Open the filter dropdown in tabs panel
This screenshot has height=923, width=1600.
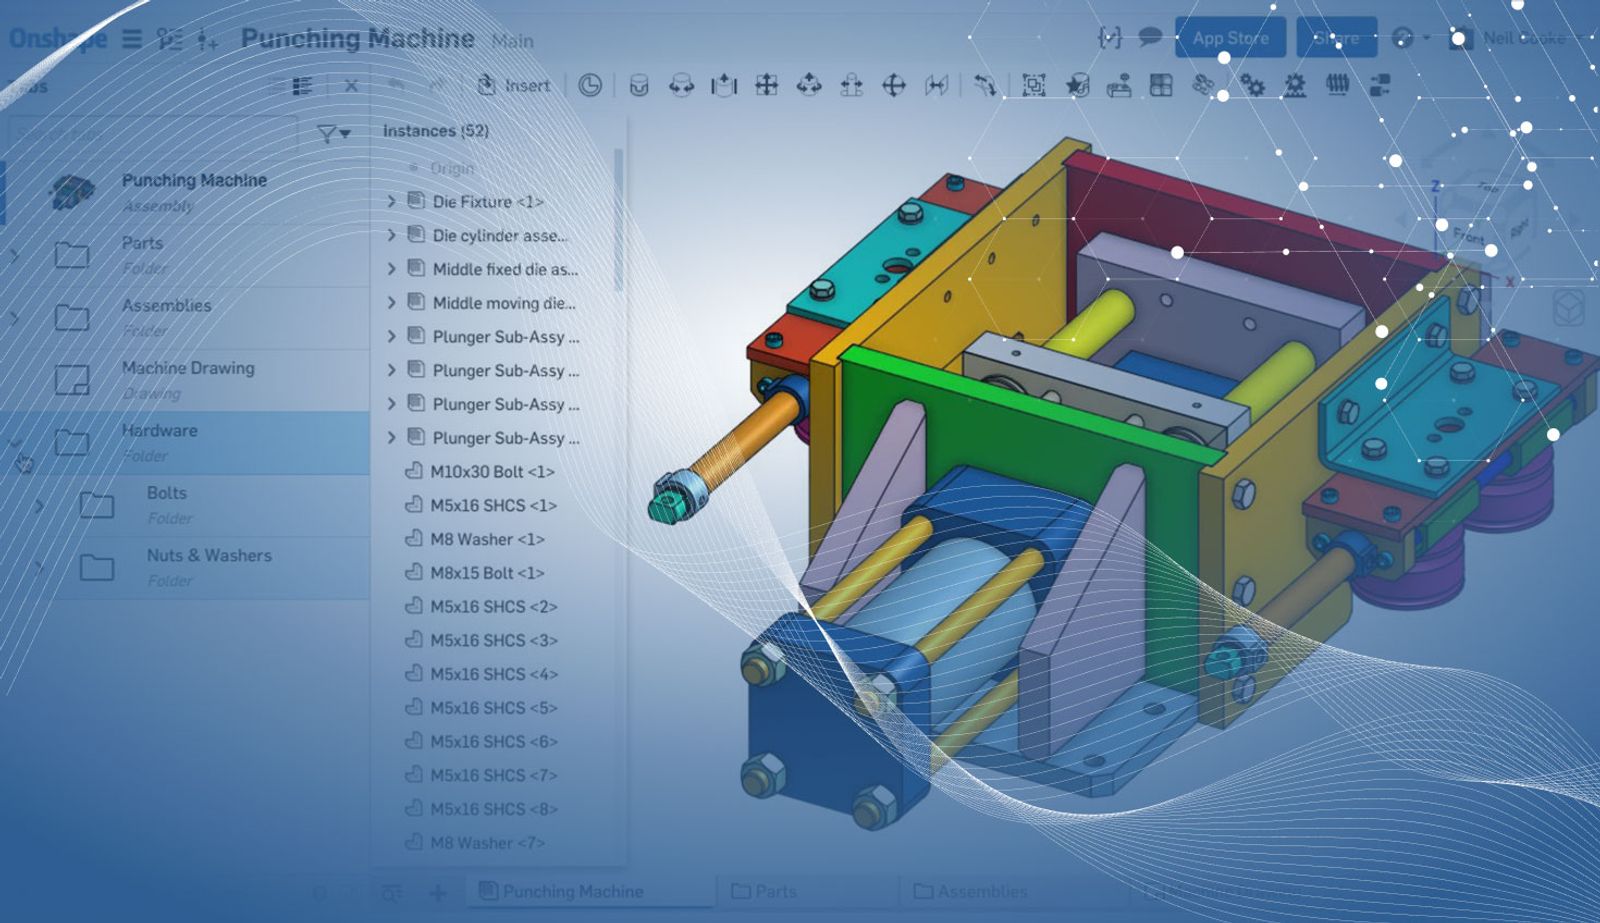tap(333, 133)
